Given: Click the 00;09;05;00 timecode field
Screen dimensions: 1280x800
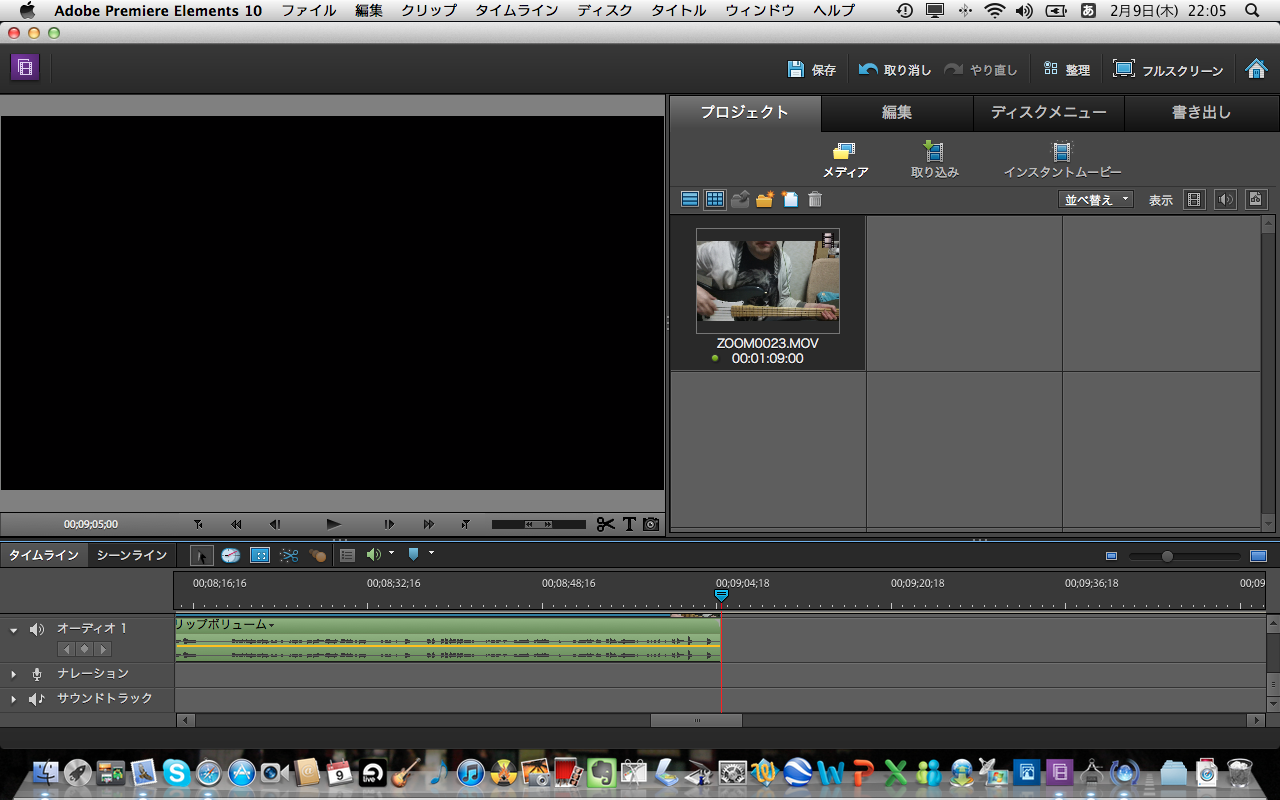Looking at the screenshot, I should (x=91, y=524).
